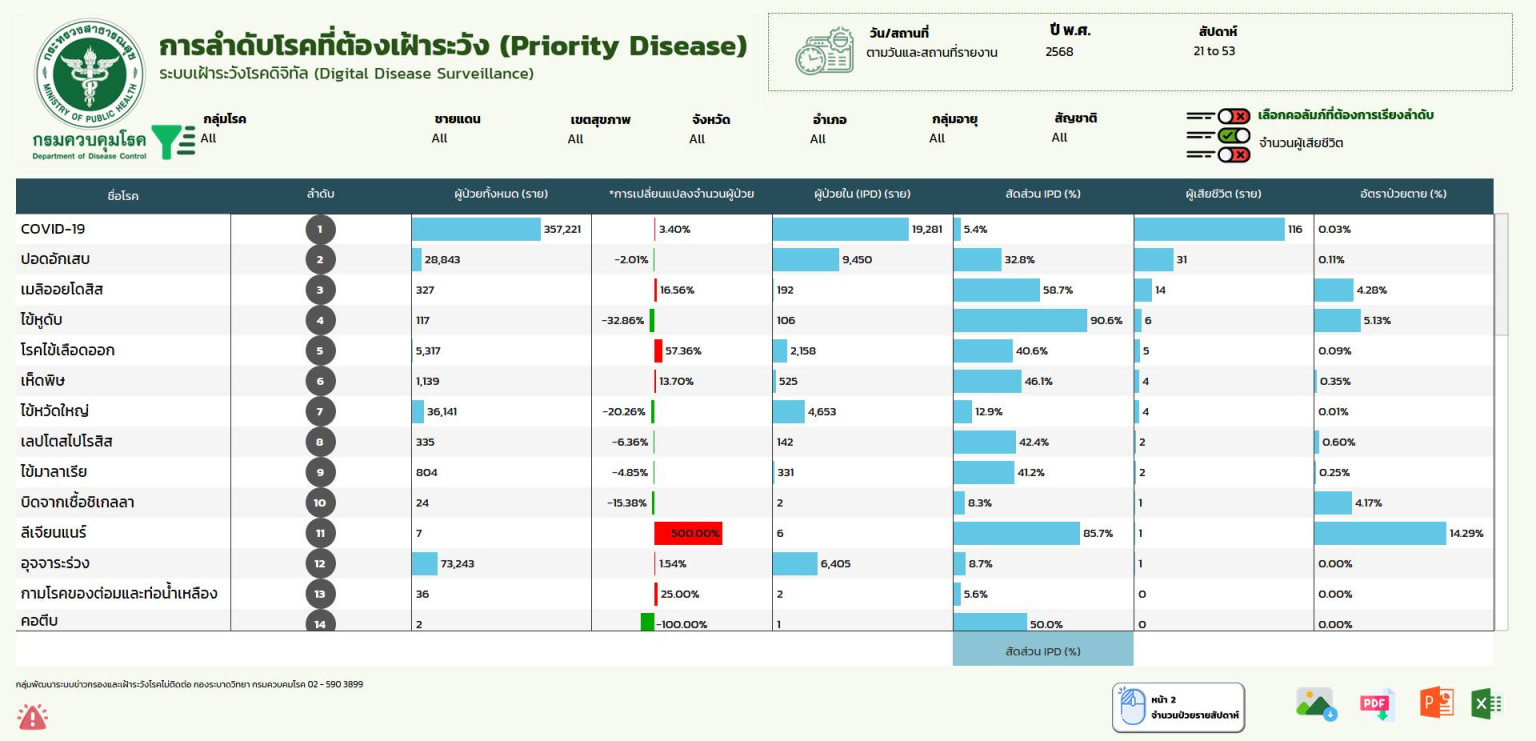
Task: Click the calendar clock icon beside วัน/สถานที่
Action: click(824, 51)
